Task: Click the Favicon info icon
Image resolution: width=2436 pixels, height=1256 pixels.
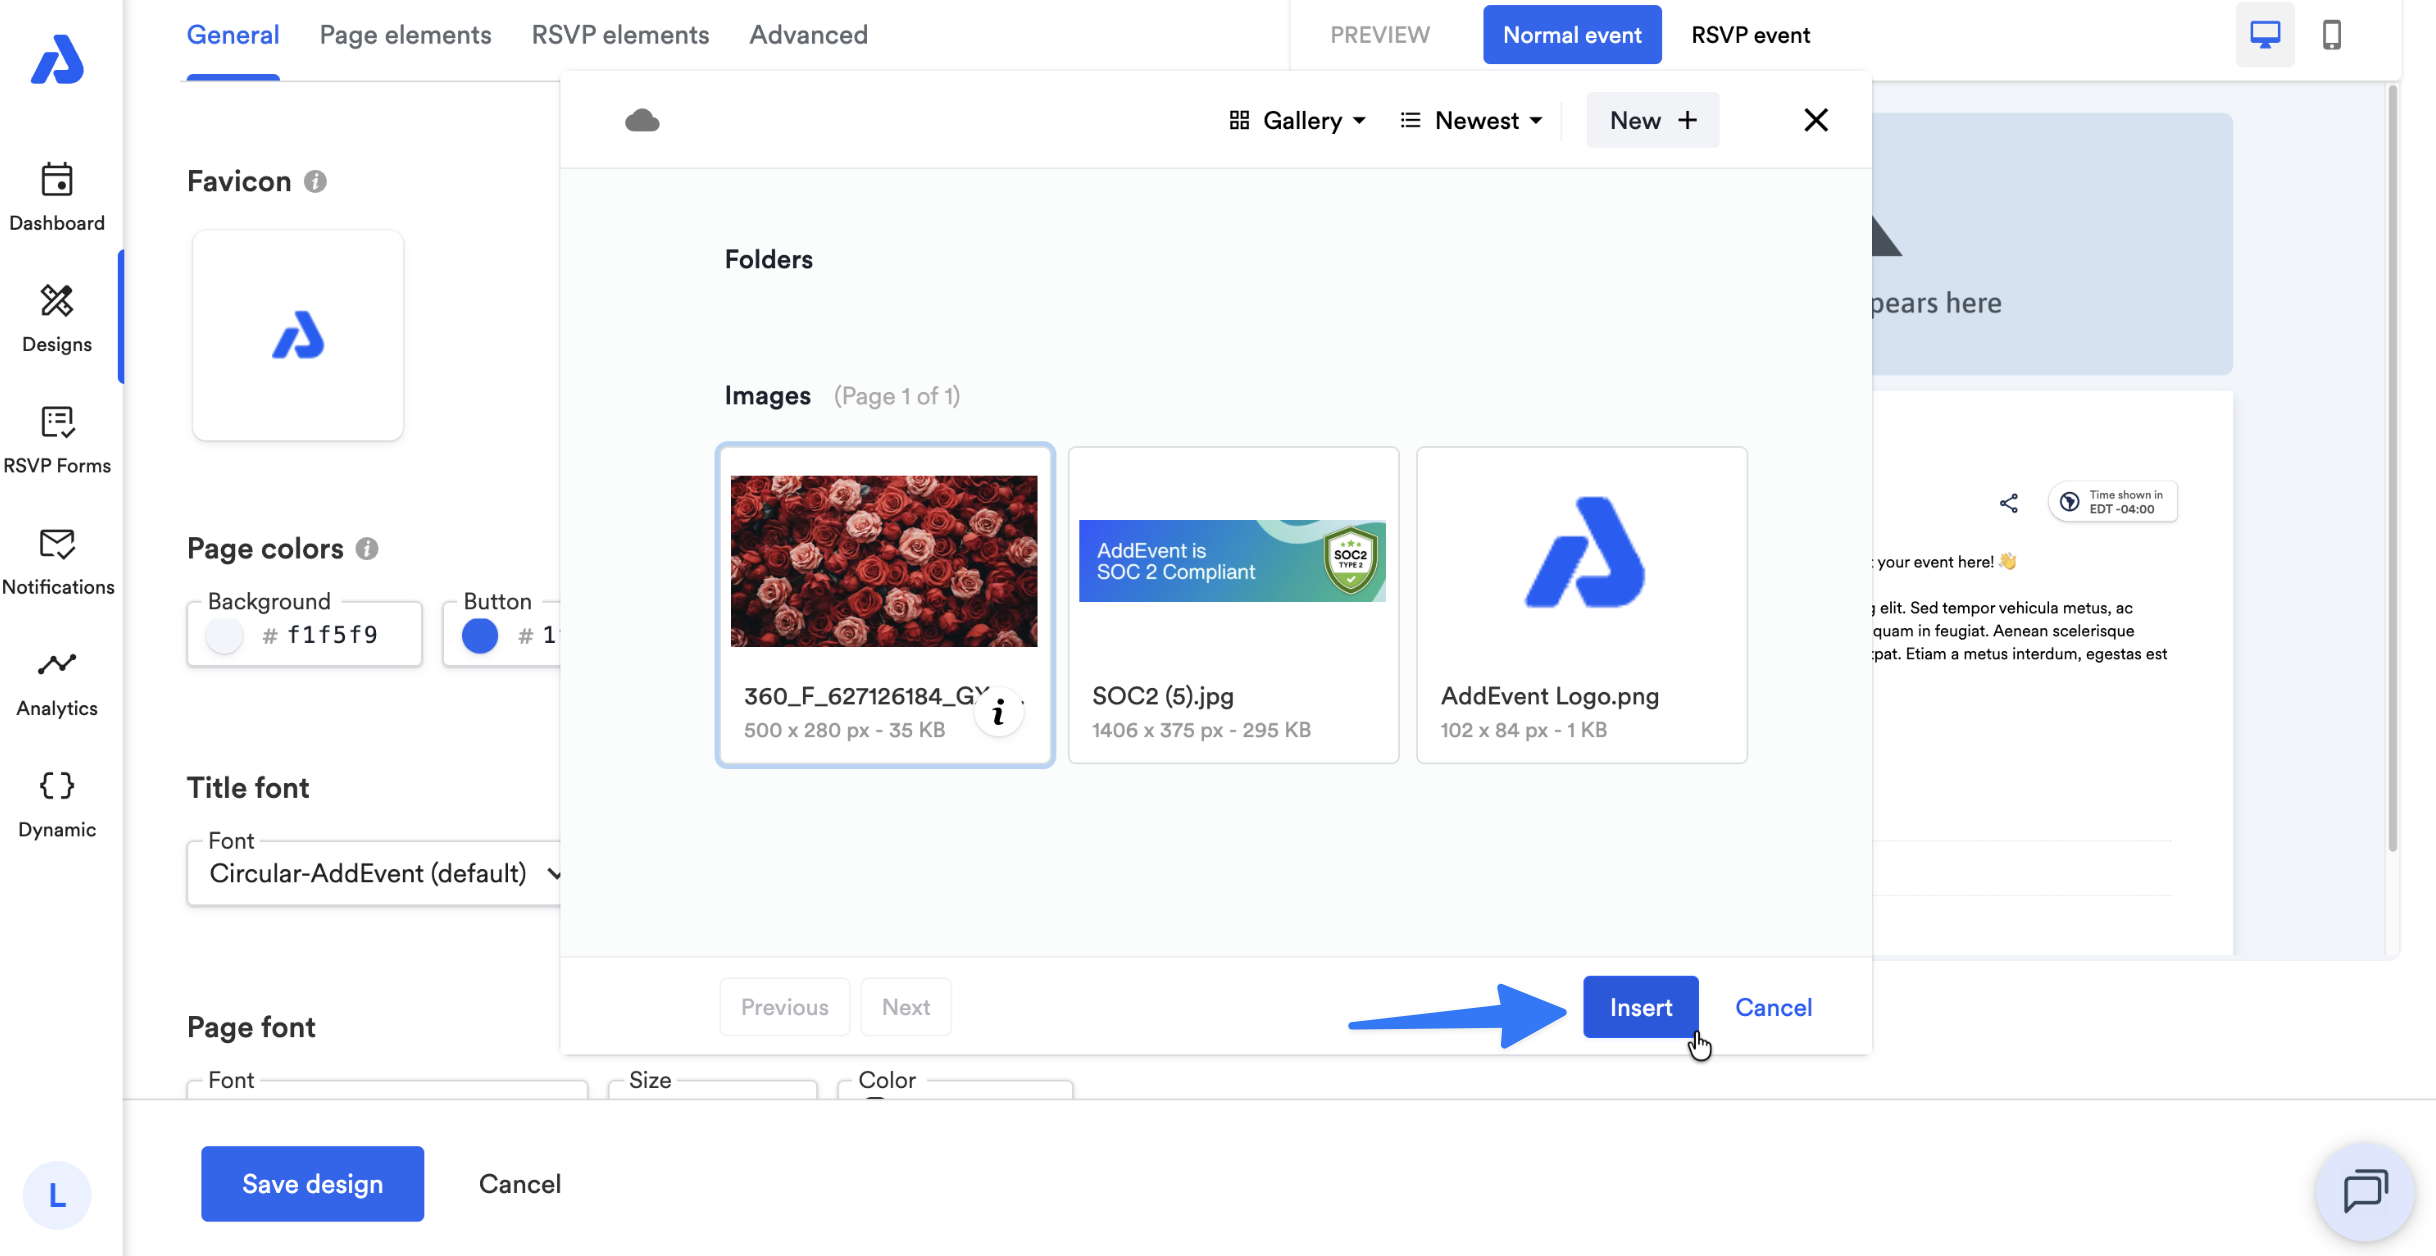Action: pos(315,181)
